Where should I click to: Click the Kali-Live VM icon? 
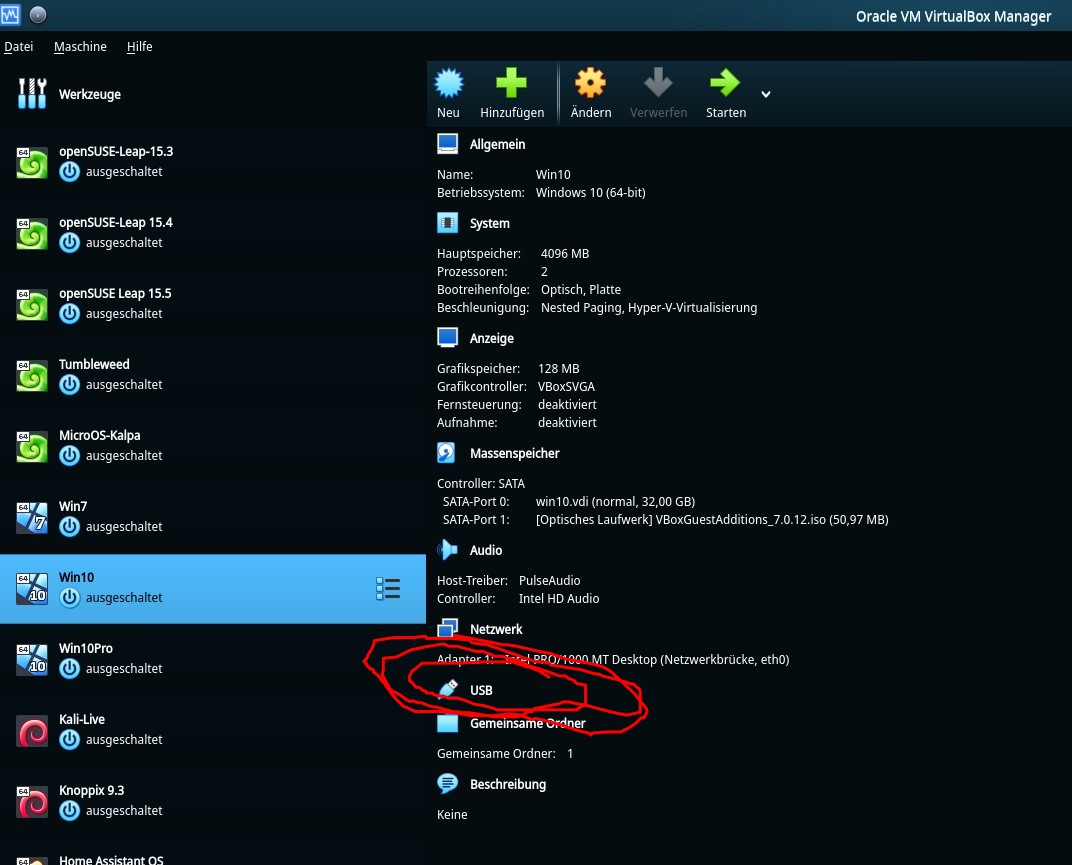click(32, 730)
